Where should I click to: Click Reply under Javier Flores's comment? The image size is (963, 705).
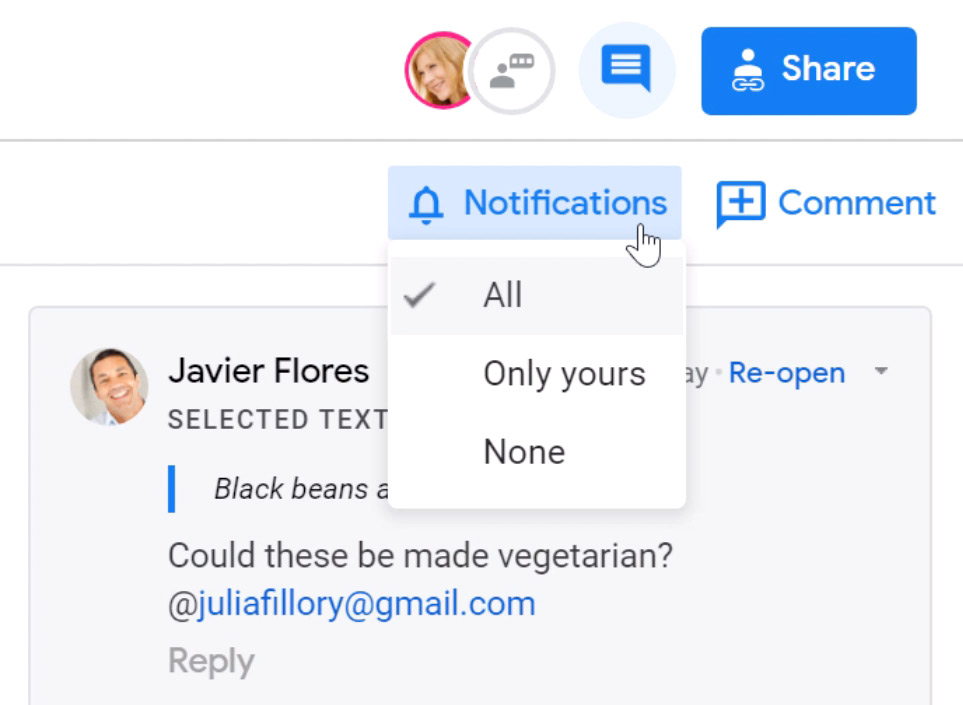click(x=210, y=659)
